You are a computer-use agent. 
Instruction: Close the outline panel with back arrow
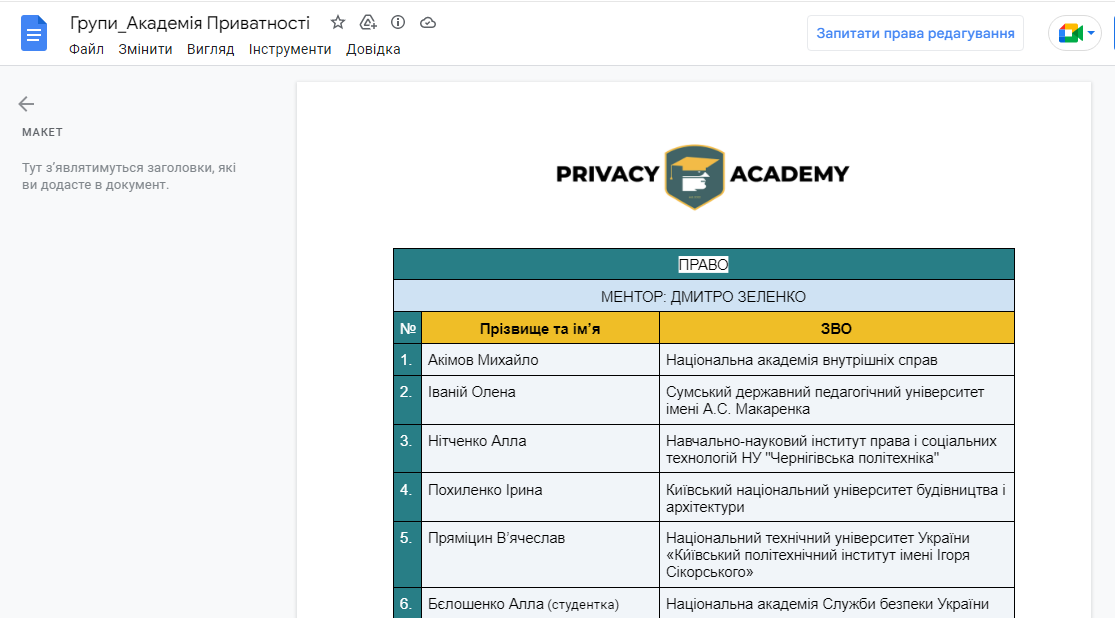26,103
